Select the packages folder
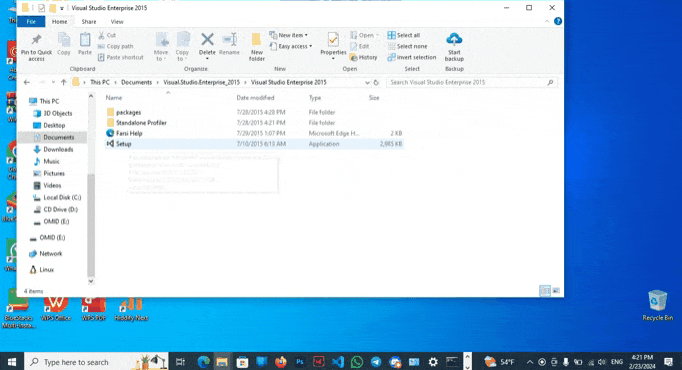The image size is (682, 370). click(128, 112)
